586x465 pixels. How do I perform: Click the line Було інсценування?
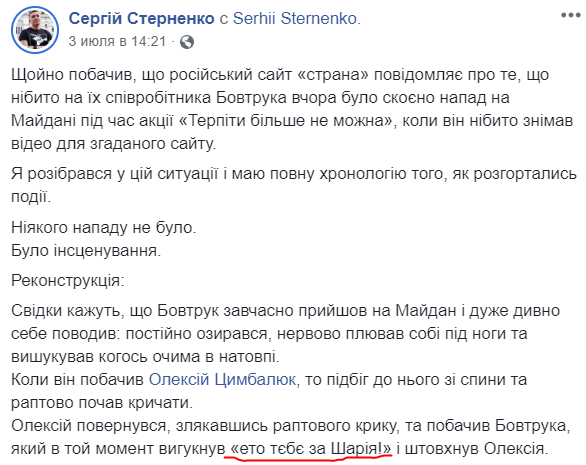[86, 250]
